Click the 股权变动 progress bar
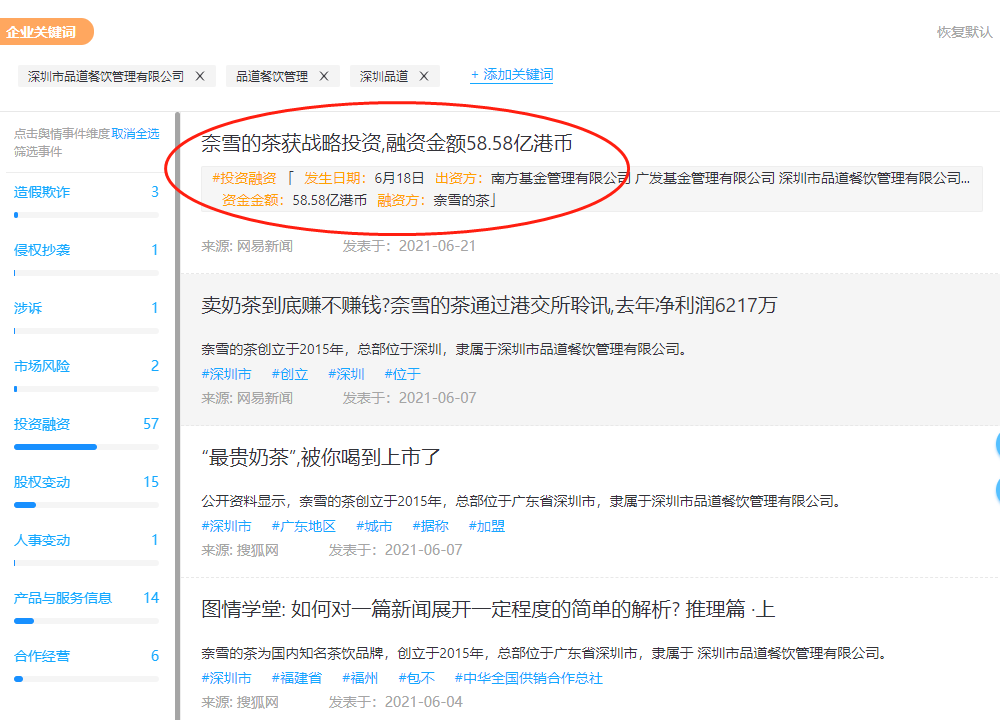1000x720 pixels. (x=86, y=505)
